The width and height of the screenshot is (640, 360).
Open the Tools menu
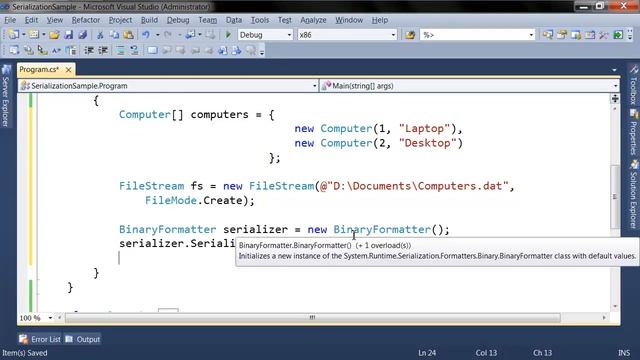pyautogui.click(x=260, y=20)
